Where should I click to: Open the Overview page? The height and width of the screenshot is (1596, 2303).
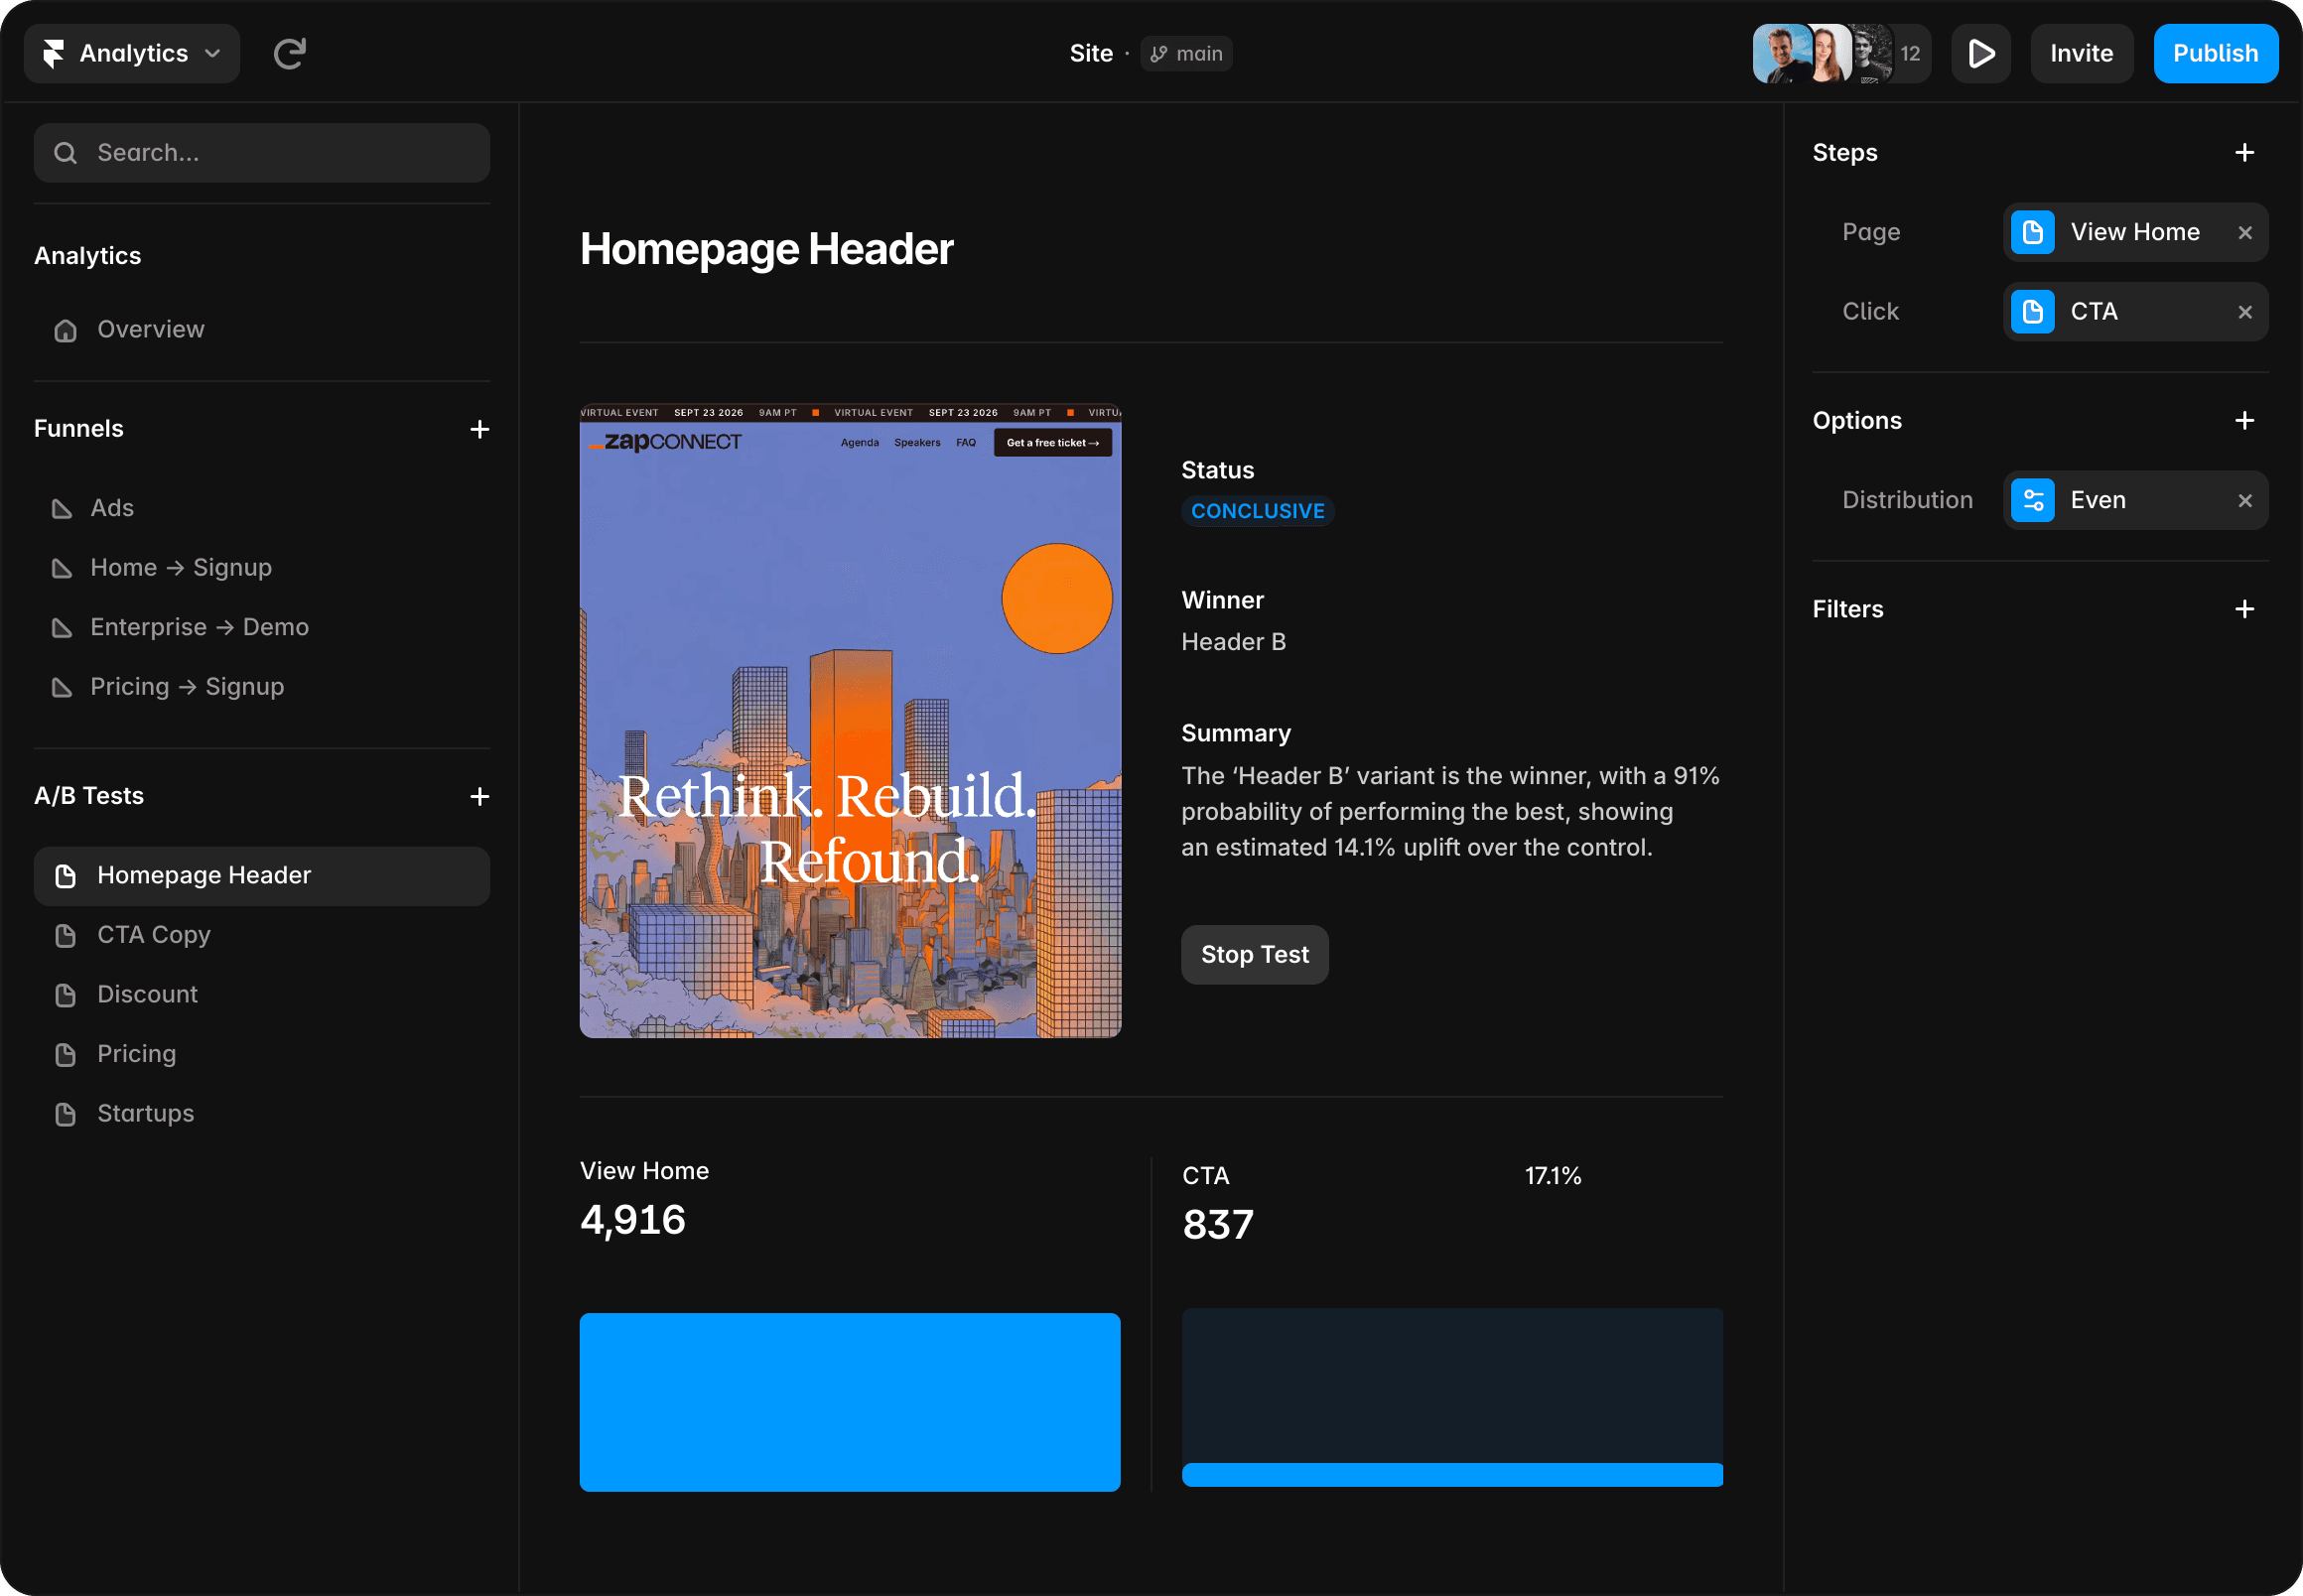(262, 329)
